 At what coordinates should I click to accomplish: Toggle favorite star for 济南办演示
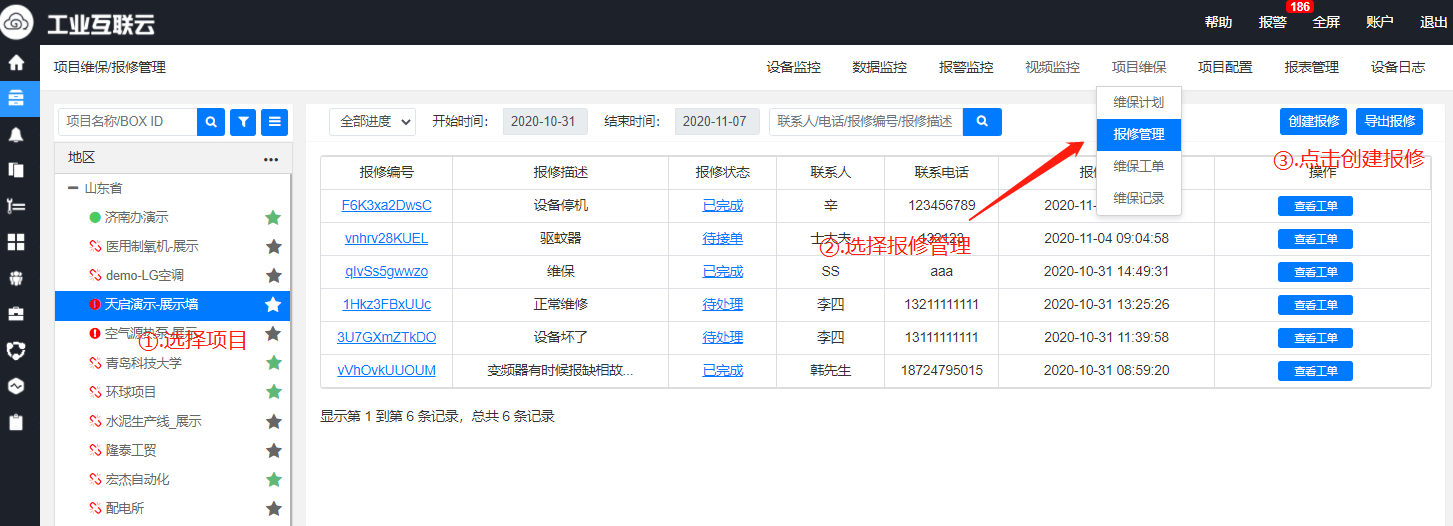pos(273,217)
